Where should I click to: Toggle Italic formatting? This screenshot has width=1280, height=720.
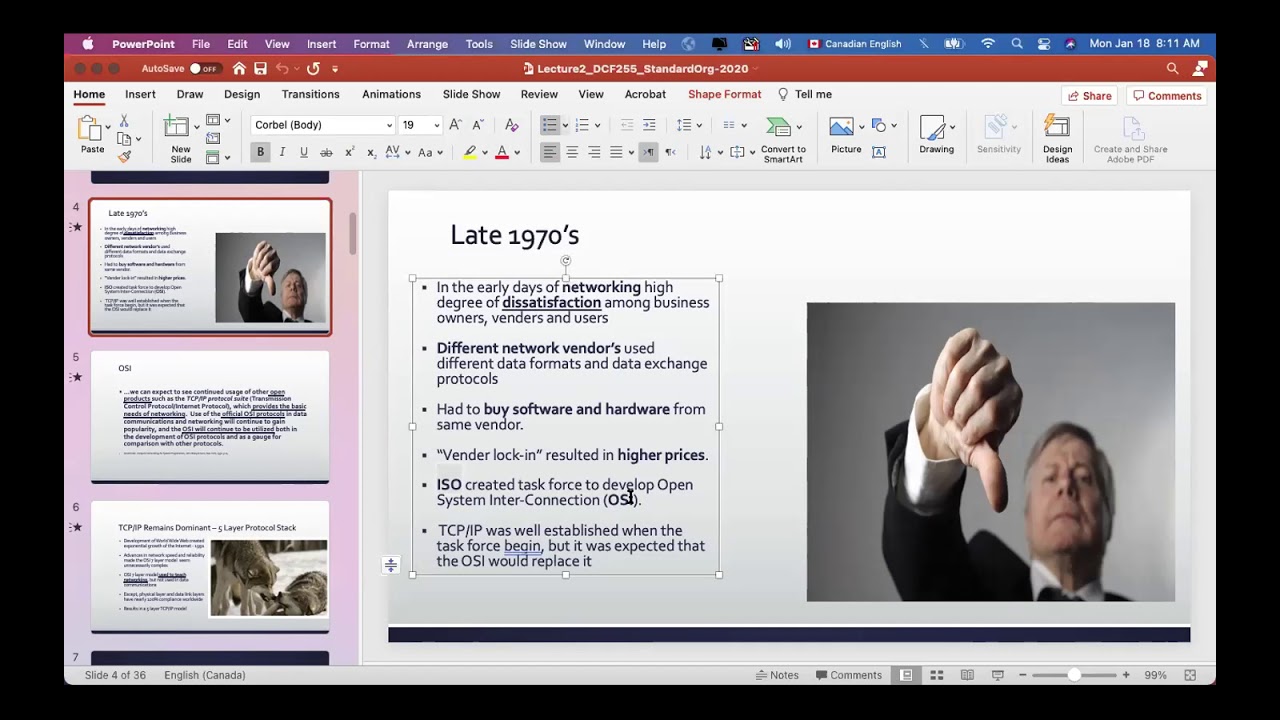click(x=282, y=152)
